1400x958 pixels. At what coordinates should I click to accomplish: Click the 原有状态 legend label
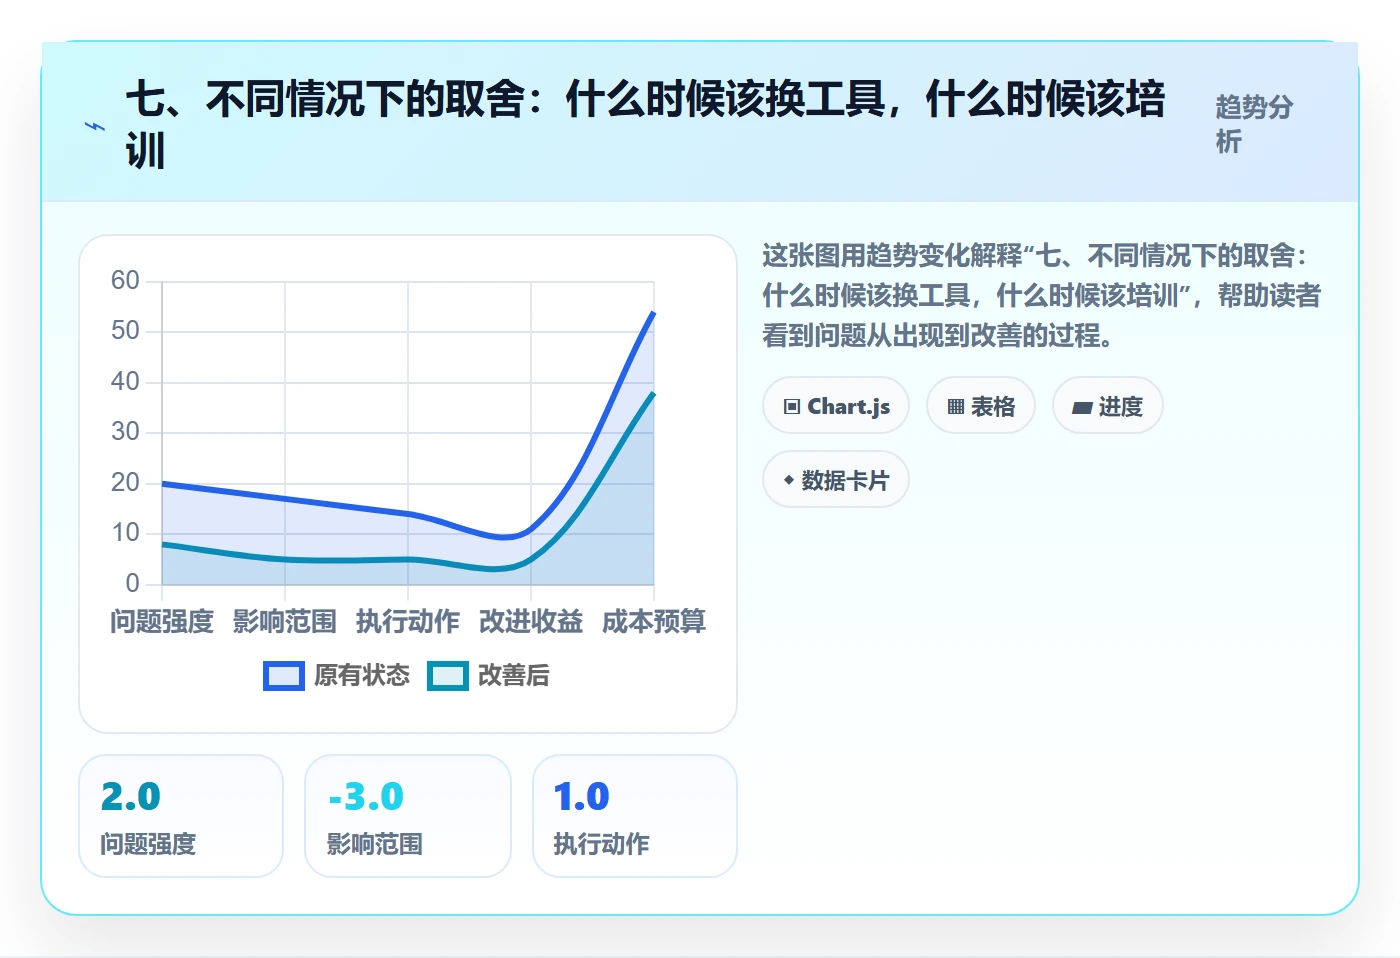[x=362, y=676]
